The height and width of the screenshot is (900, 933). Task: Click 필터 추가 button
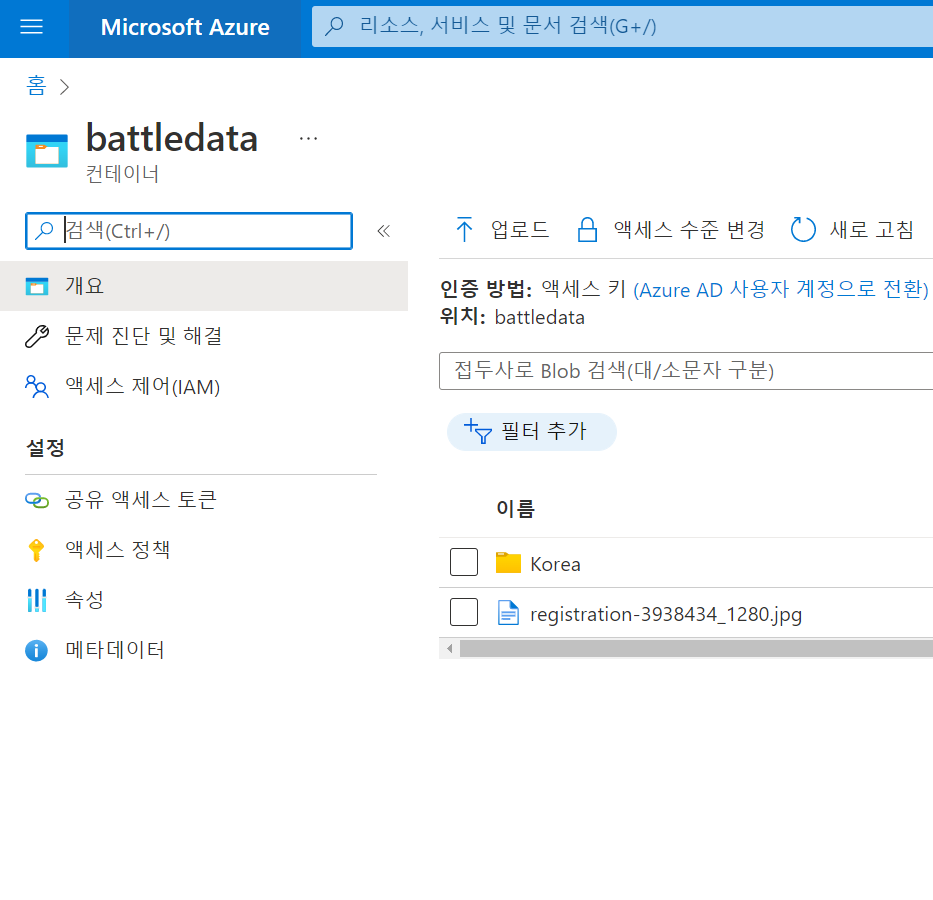coord(531,431)
